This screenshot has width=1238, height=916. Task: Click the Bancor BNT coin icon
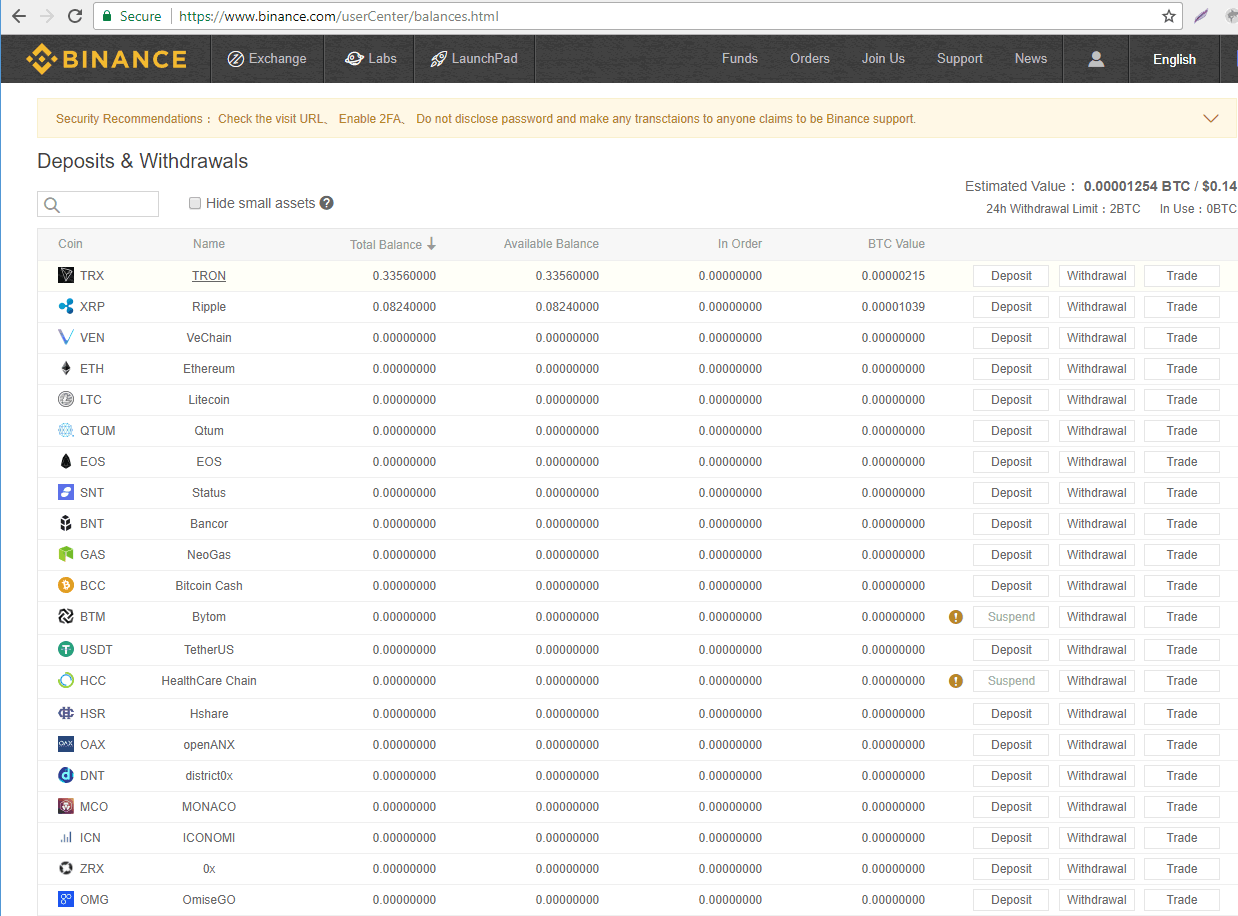[66, 524]
